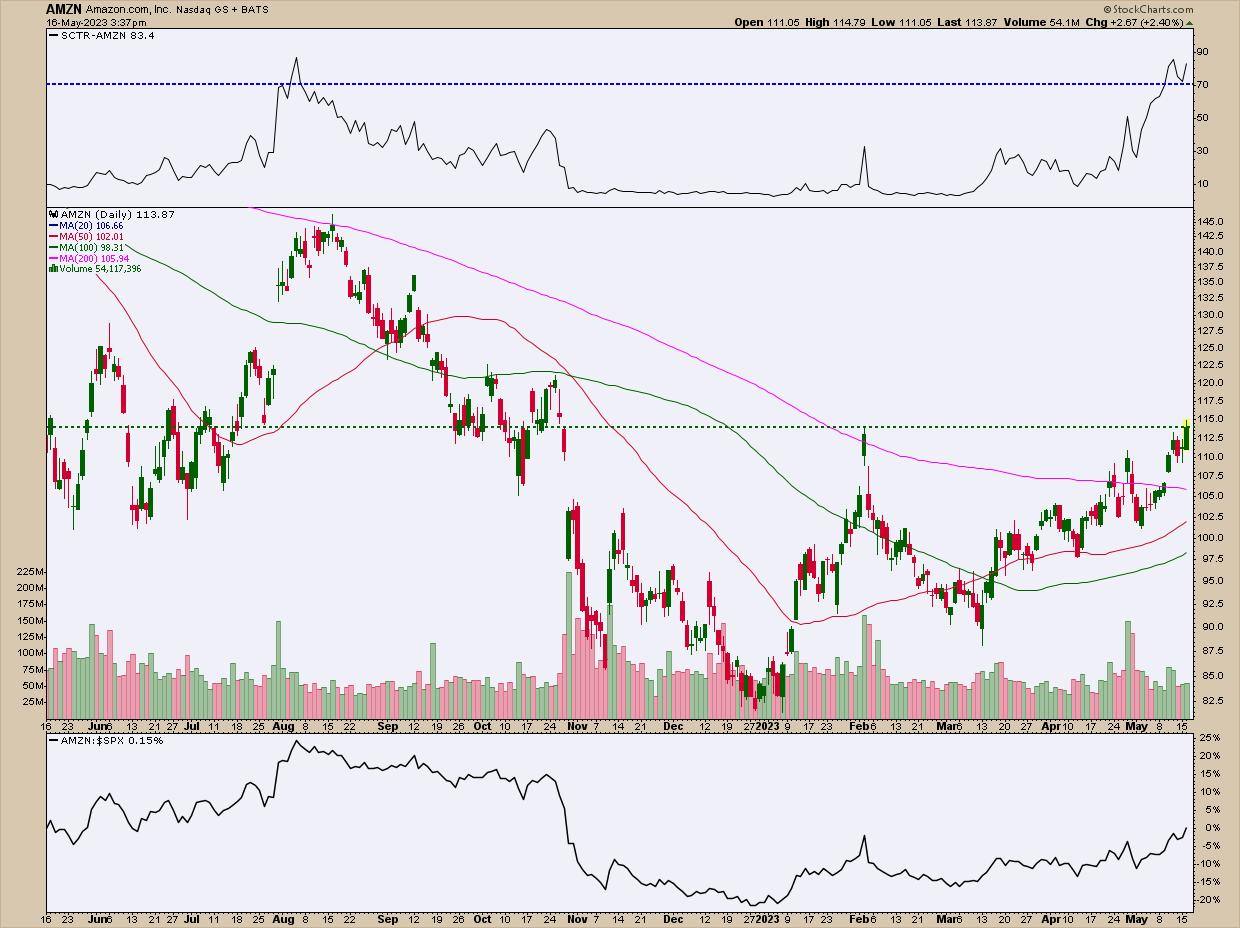The height and width of the screenshot is (928, 1240).
Task: Click Nov on the bottom date axis
Action: [x=577, y=917]
